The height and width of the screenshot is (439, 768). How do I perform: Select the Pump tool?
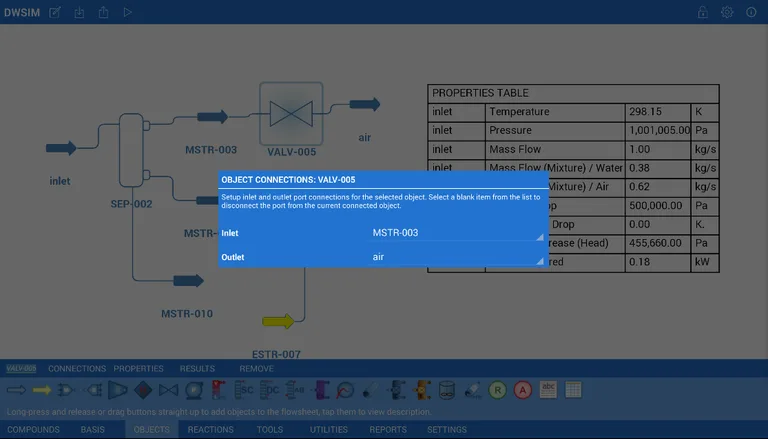[194, 390]
